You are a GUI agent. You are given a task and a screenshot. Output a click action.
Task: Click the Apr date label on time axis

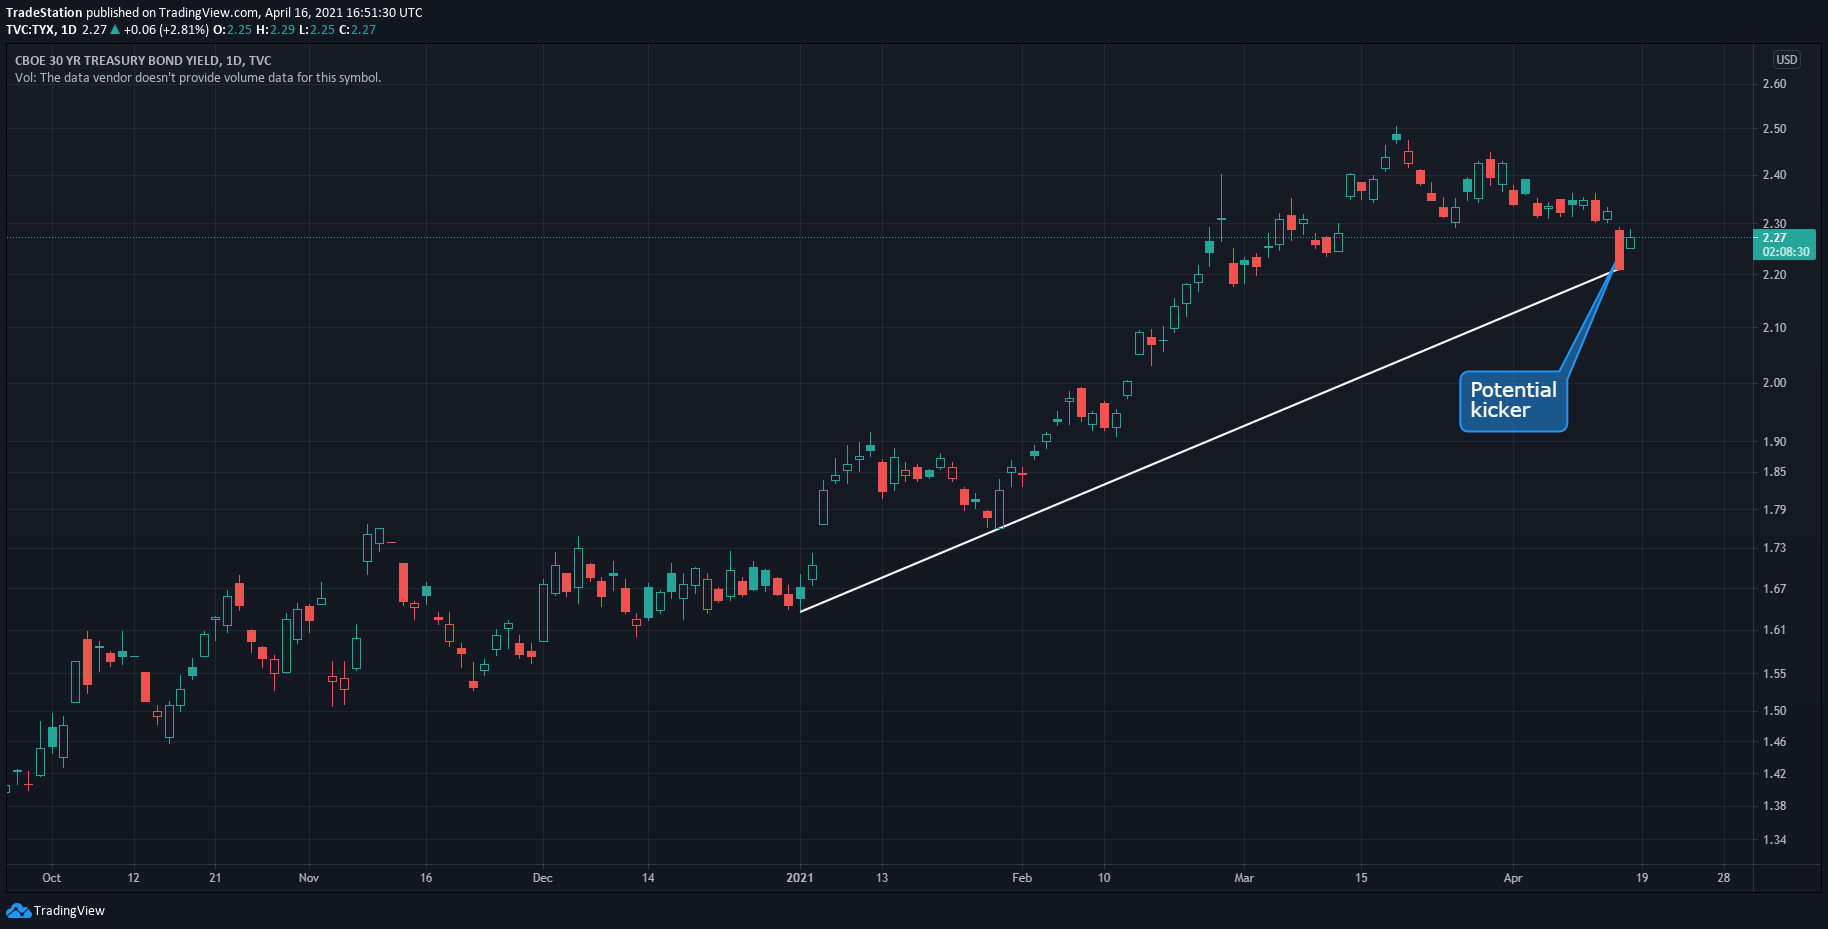click(x=1513, y=878)
